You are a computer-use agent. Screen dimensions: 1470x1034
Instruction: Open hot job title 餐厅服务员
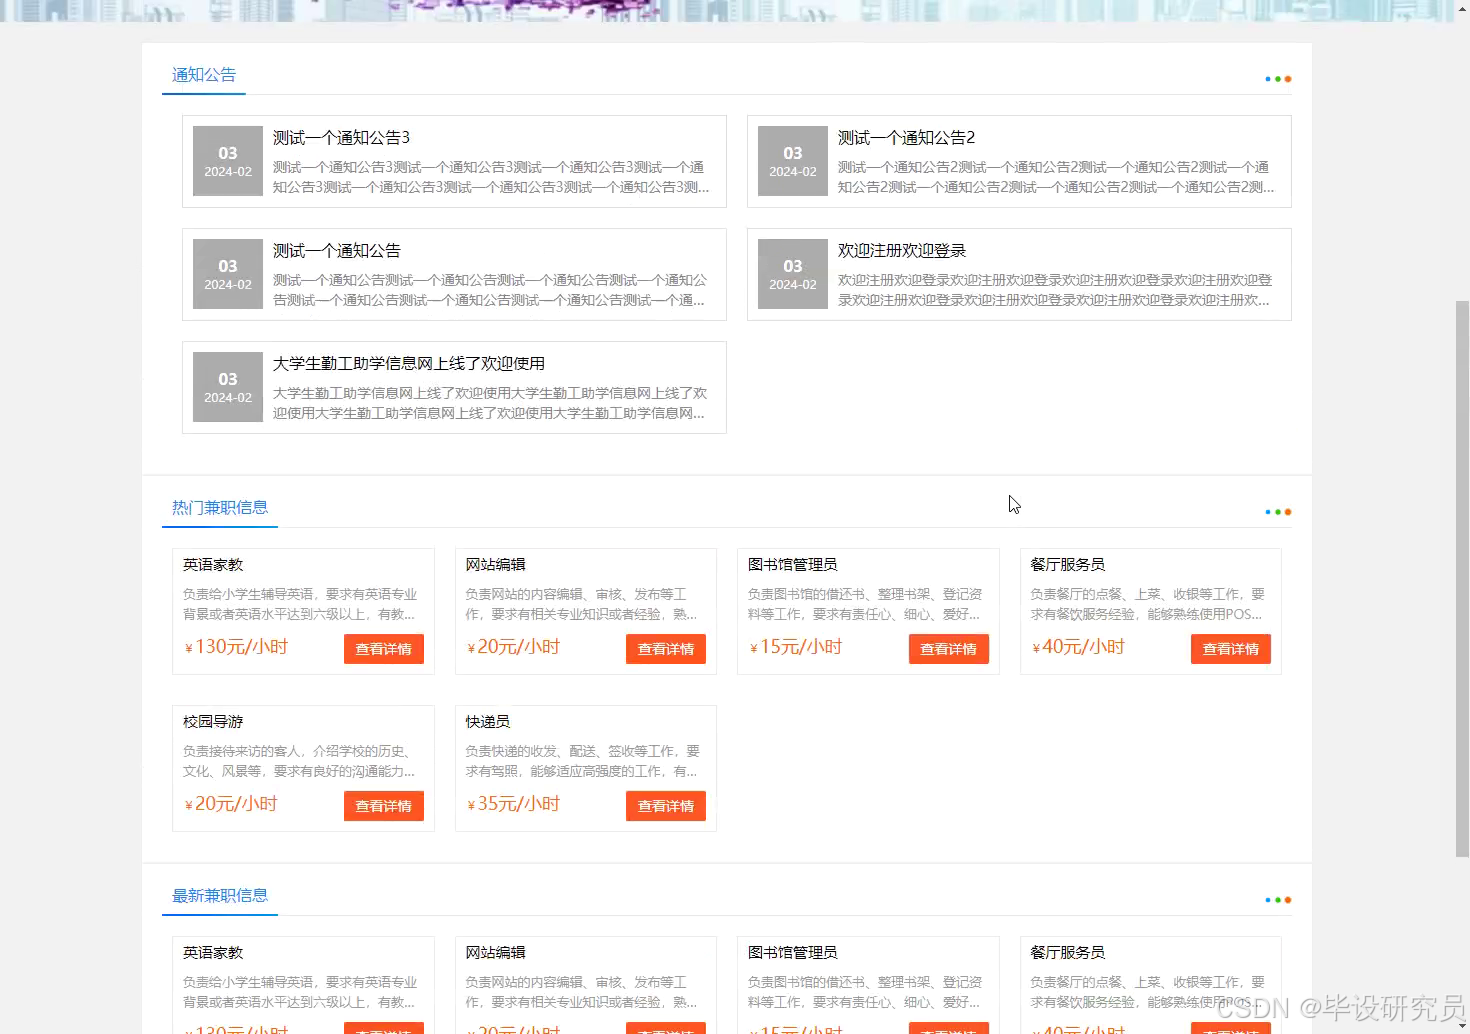(1068, 565)
